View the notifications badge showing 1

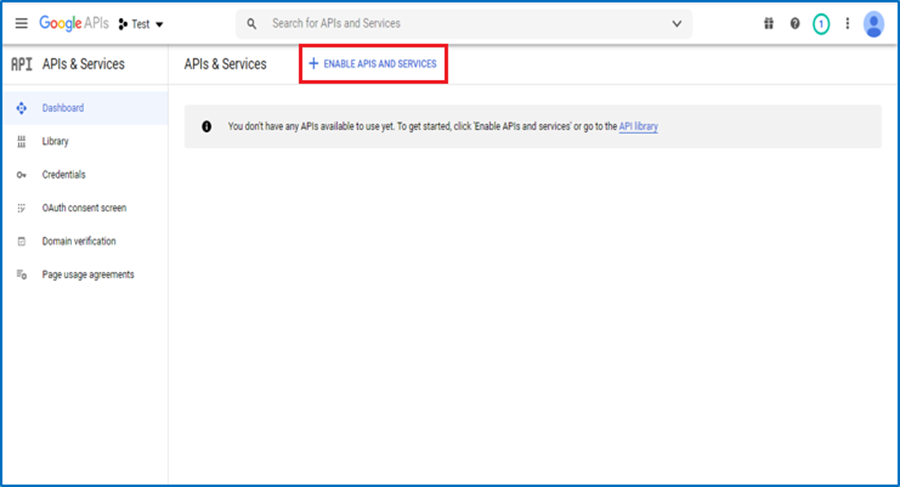coord(821,23)
